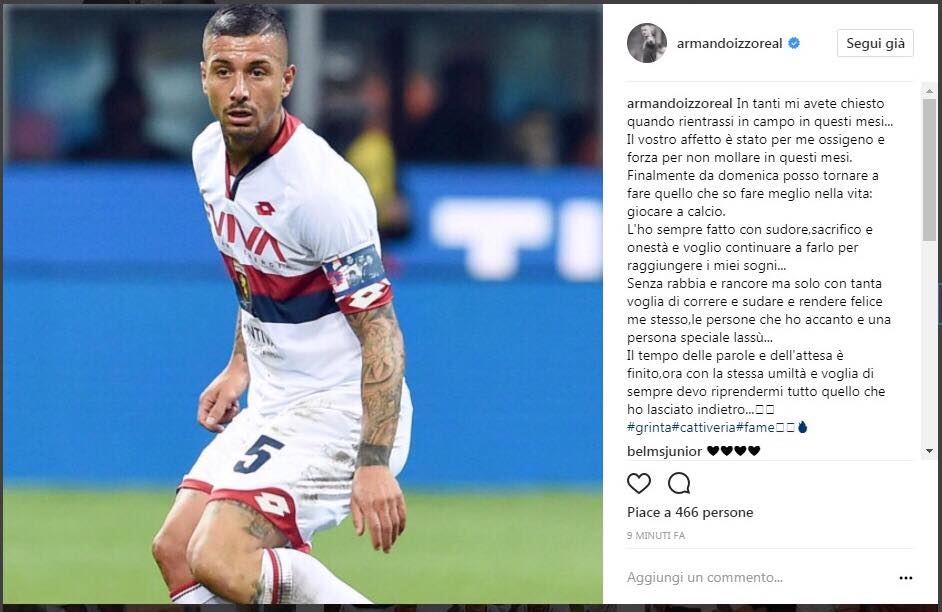Click armandoizzoreal username in the caption
This screenshot has height=612, width=942.
pos(679,103)
